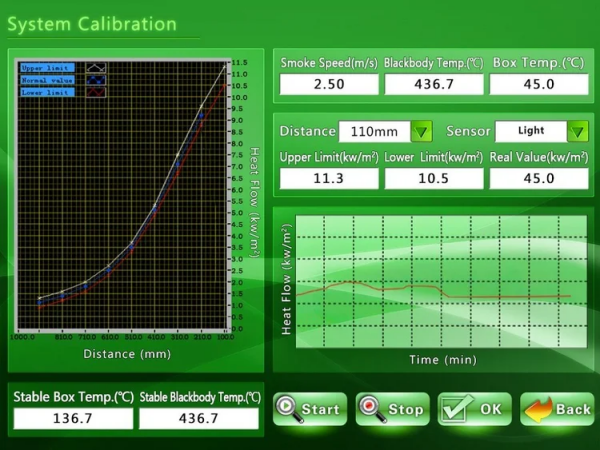Click the '100.0' distance axis tick

226,337
